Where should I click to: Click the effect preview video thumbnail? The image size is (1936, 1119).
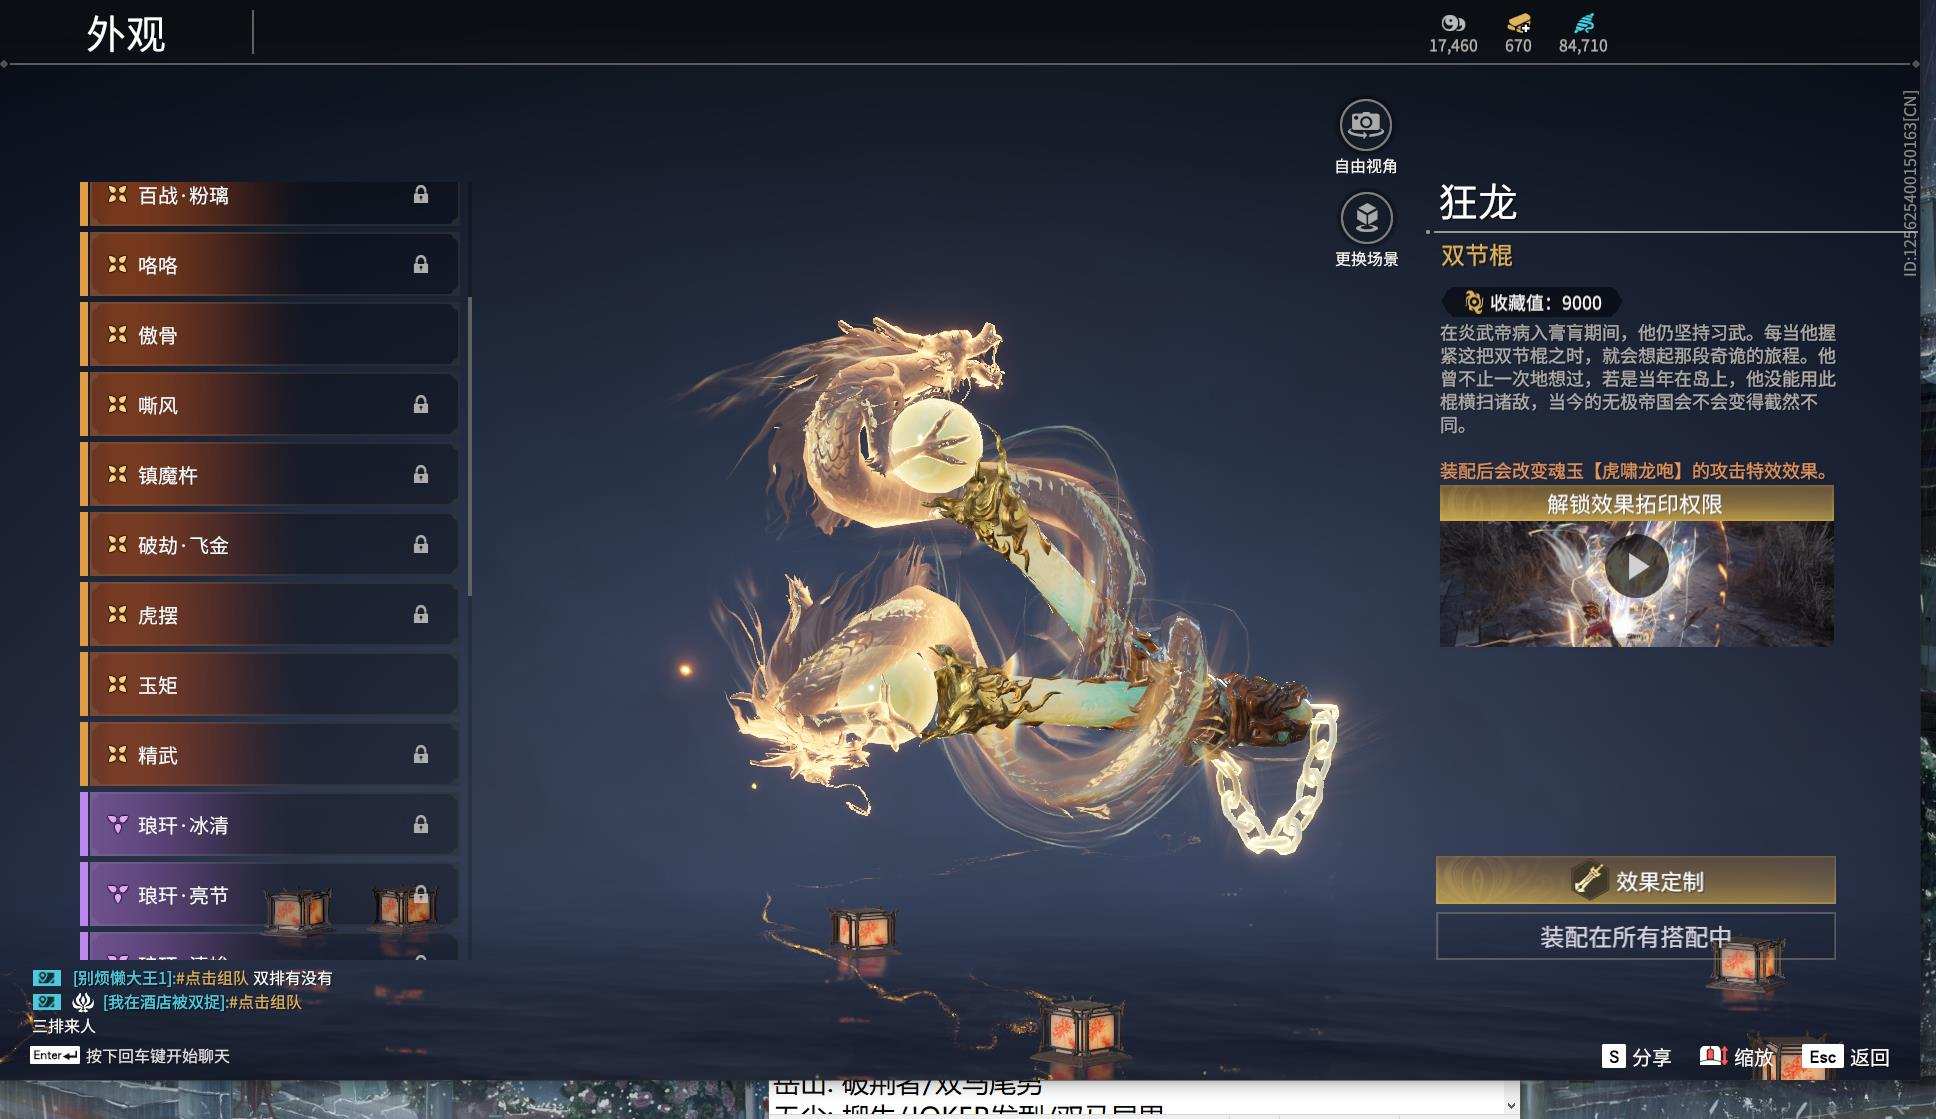click(1636, 584)
